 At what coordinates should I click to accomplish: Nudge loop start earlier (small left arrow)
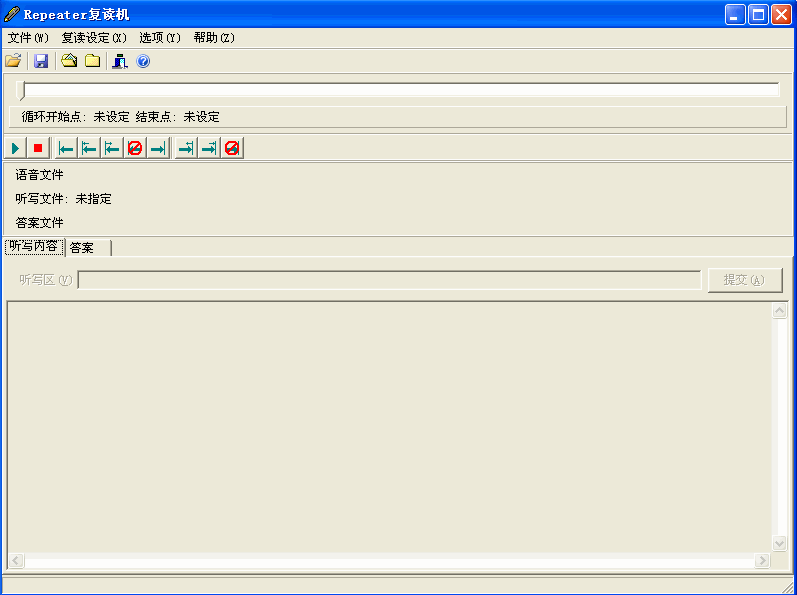tap(89, 148)
